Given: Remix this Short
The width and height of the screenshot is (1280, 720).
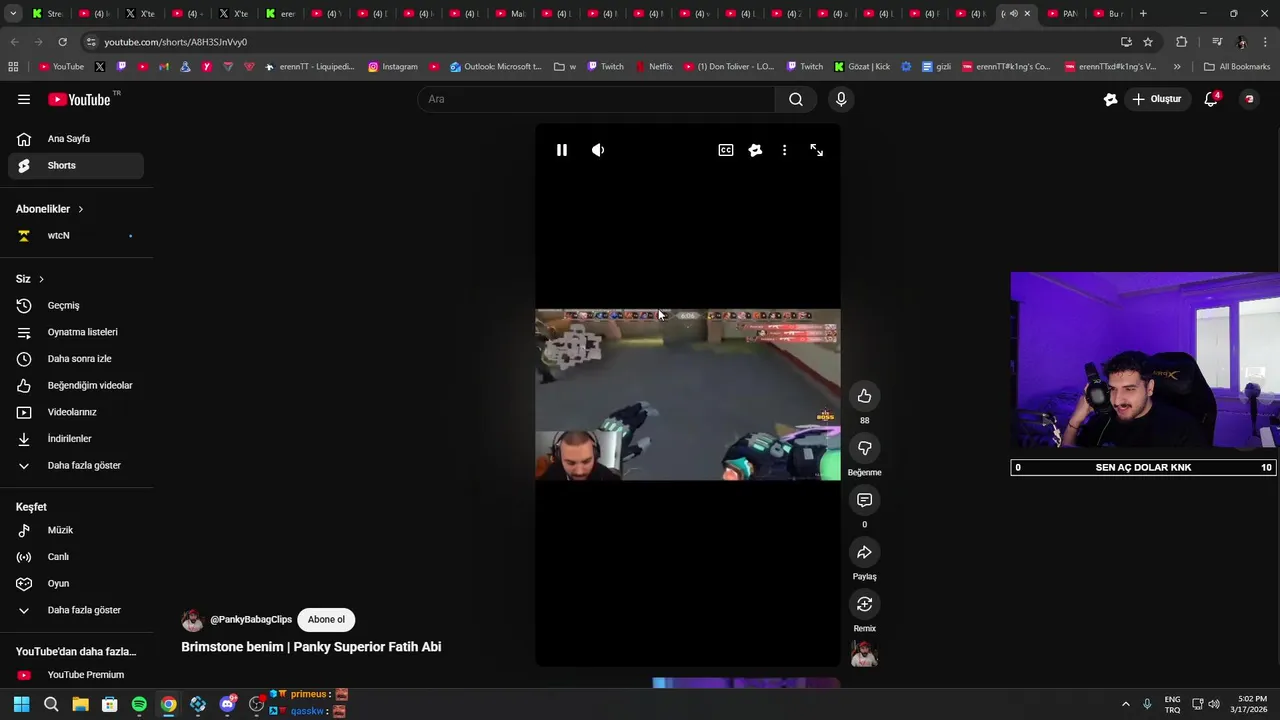Looking at the screenshot, I should click(864, 604).
